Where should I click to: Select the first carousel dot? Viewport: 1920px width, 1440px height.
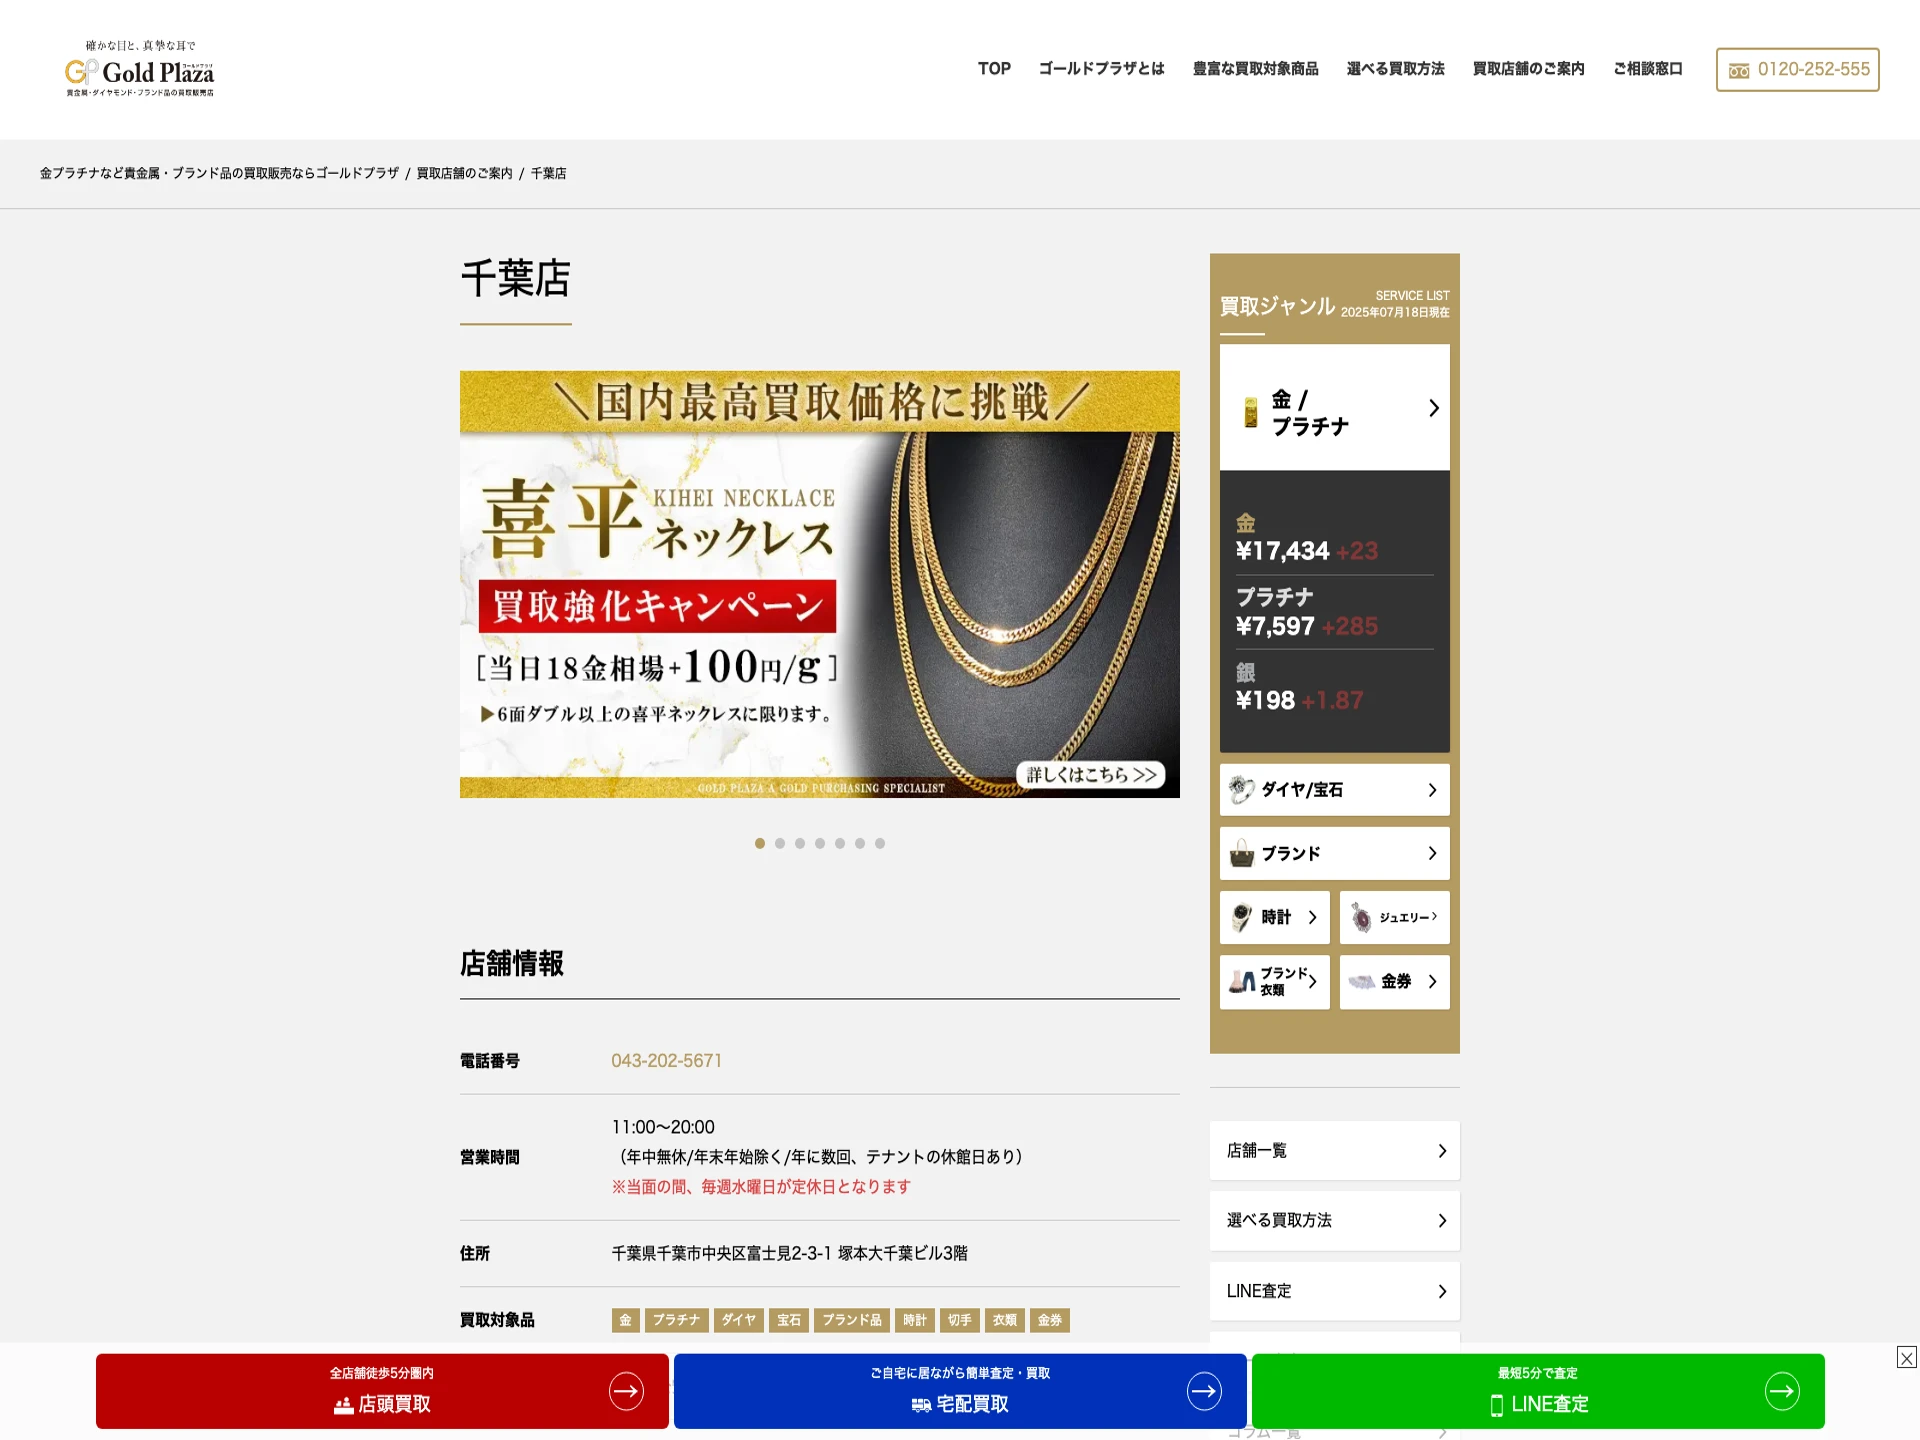(x=760, y=843)
